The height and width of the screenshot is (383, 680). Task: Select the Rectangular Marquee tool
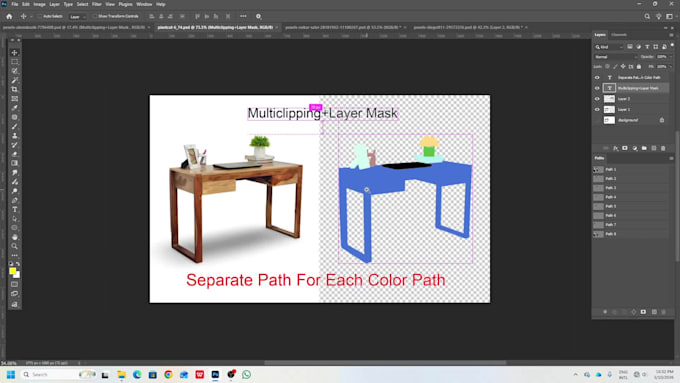14,62
